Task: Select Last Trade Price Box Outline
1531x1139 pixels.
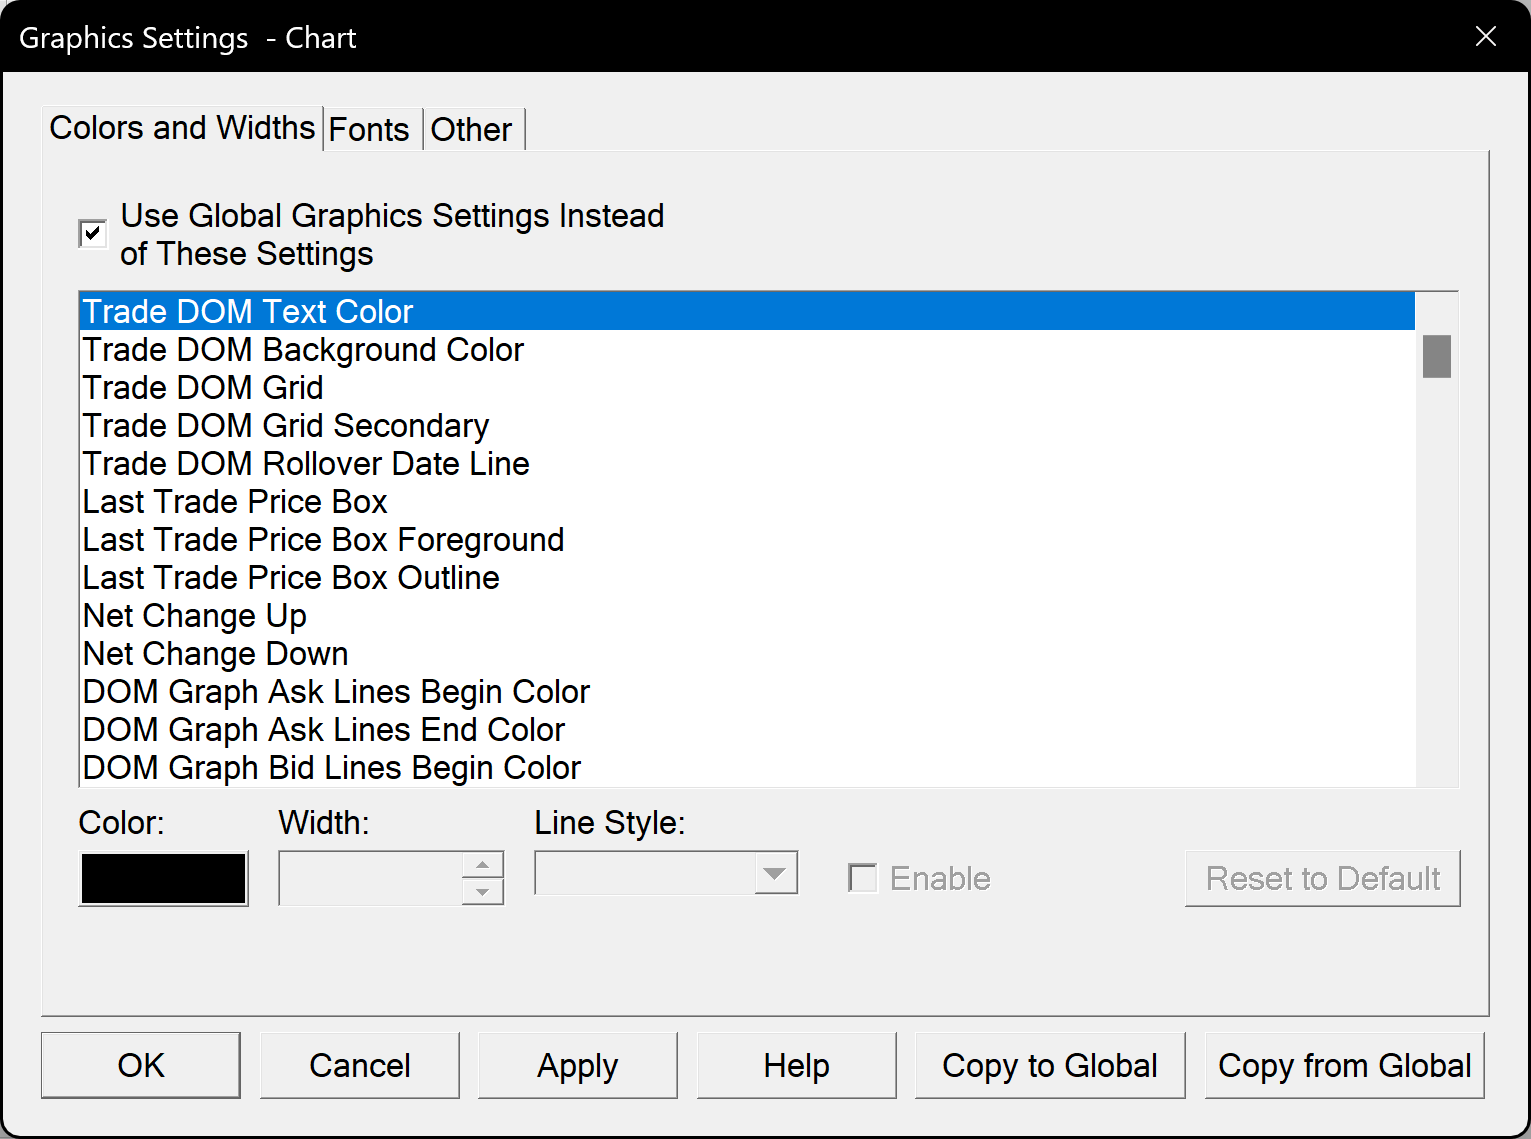Action: [x=291, y=578]
